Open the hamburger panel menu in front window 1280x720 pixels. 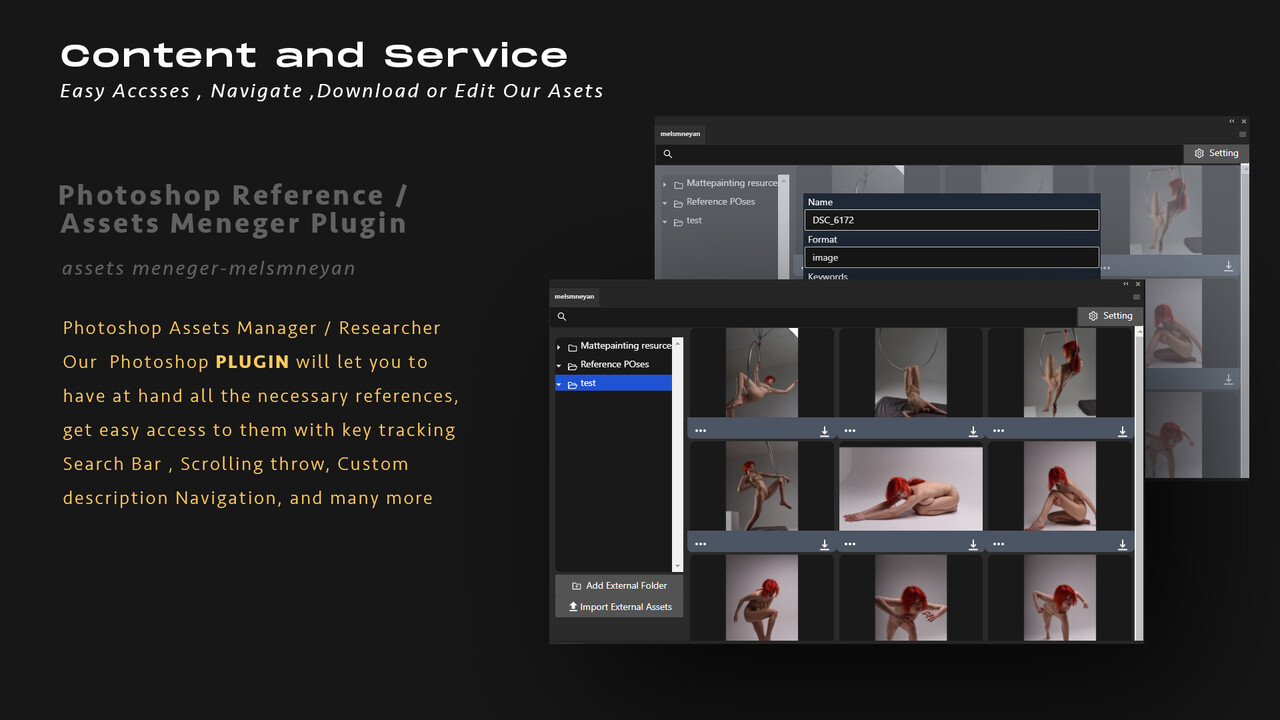(1137, 297)
